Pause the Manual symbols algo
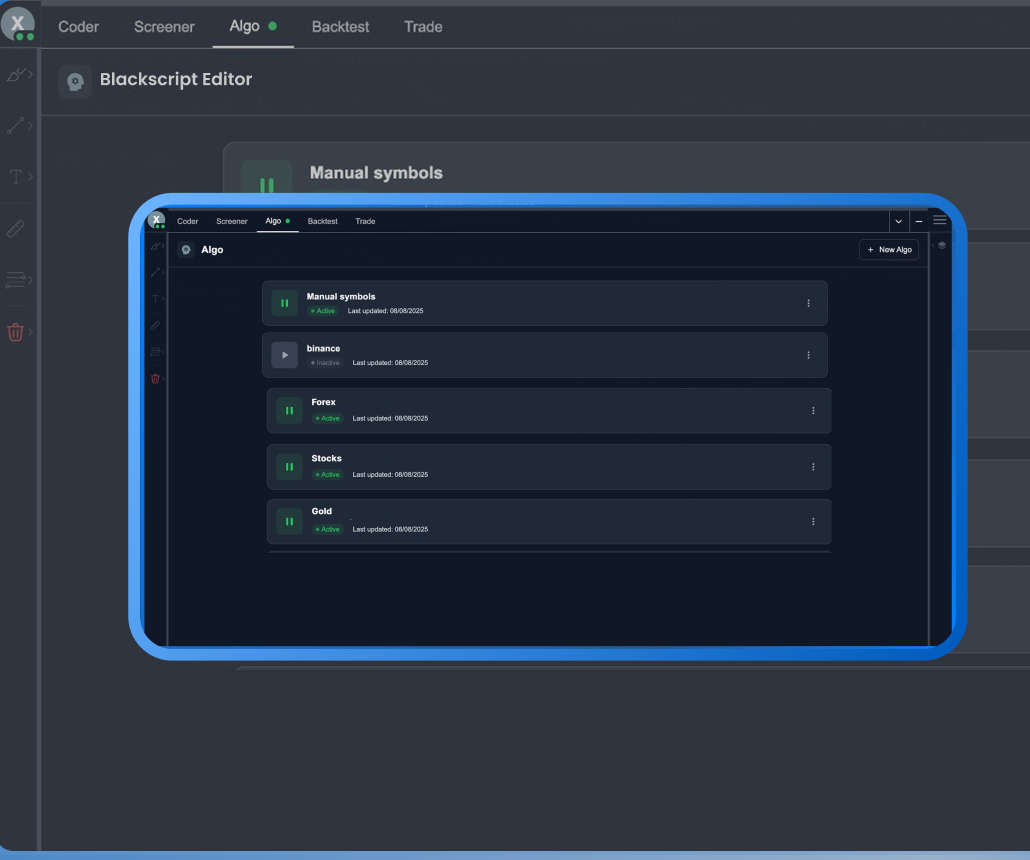The width and height of the screenshot is (1030, 860). coord(285,304)
